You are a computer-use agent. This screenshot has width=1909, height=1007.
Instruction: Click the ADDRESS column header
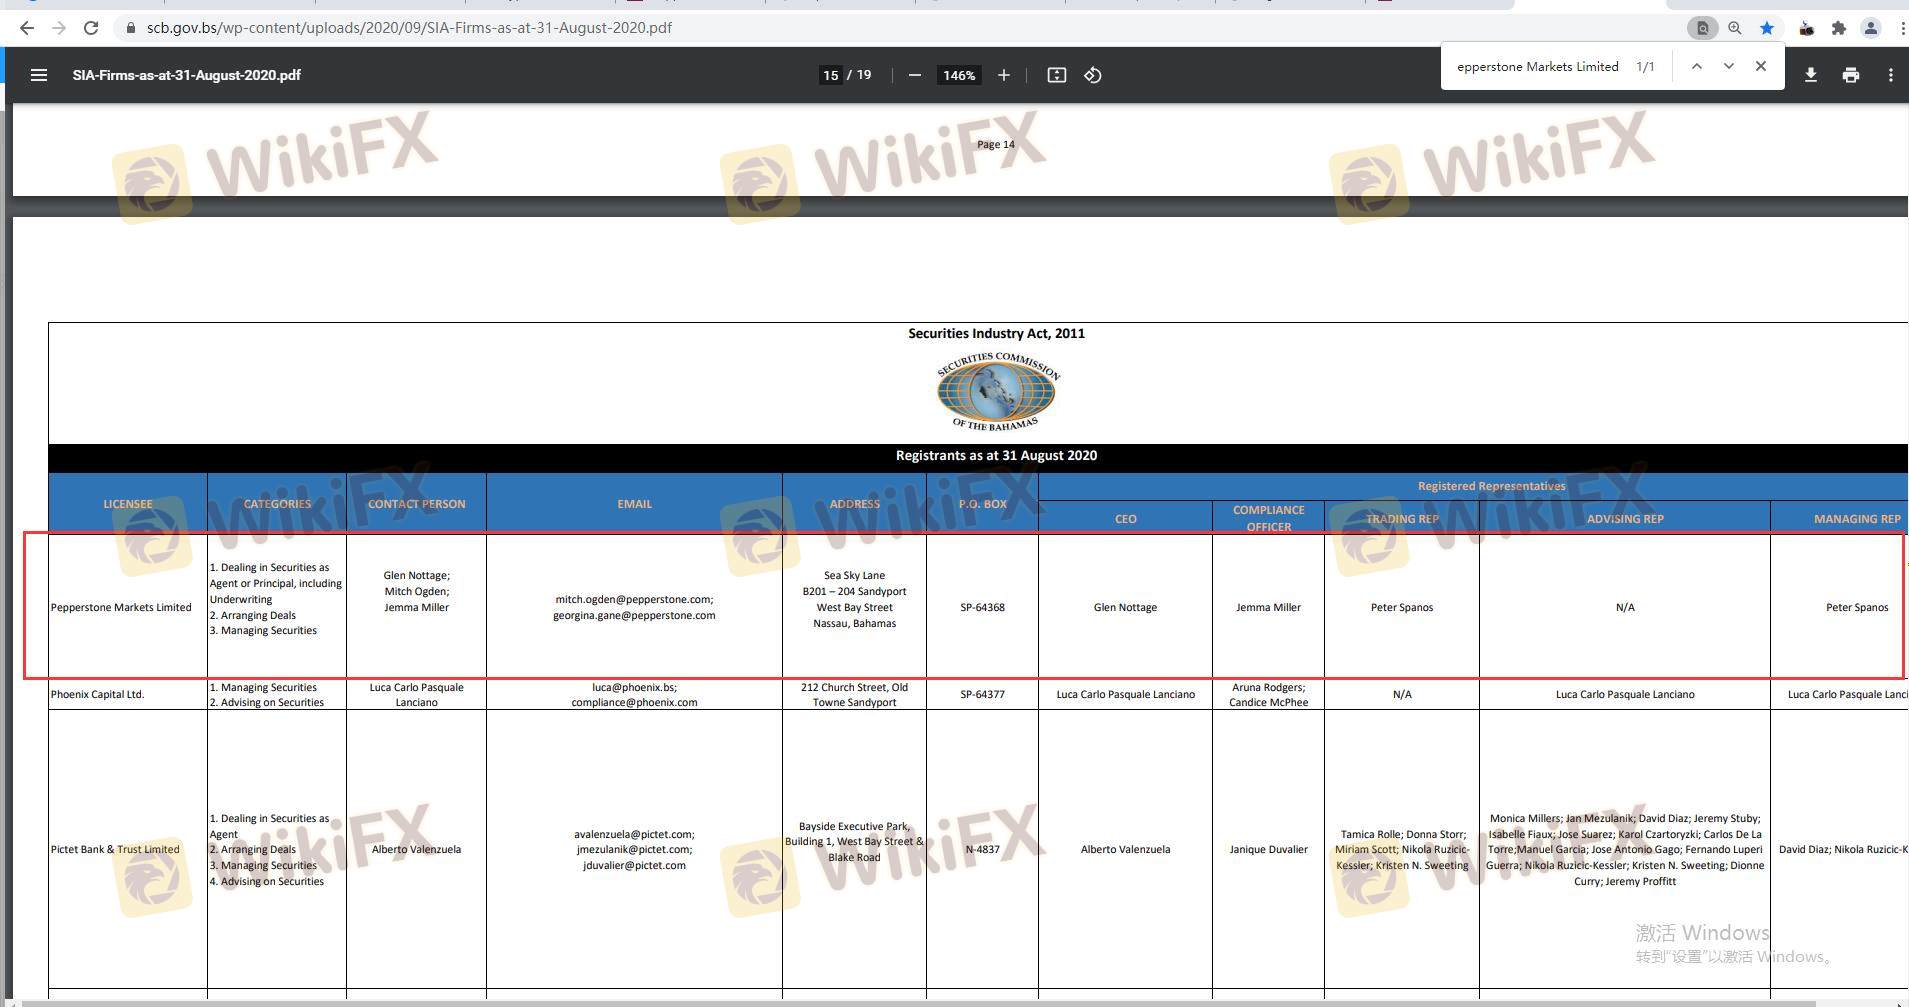tap(854, 504)
